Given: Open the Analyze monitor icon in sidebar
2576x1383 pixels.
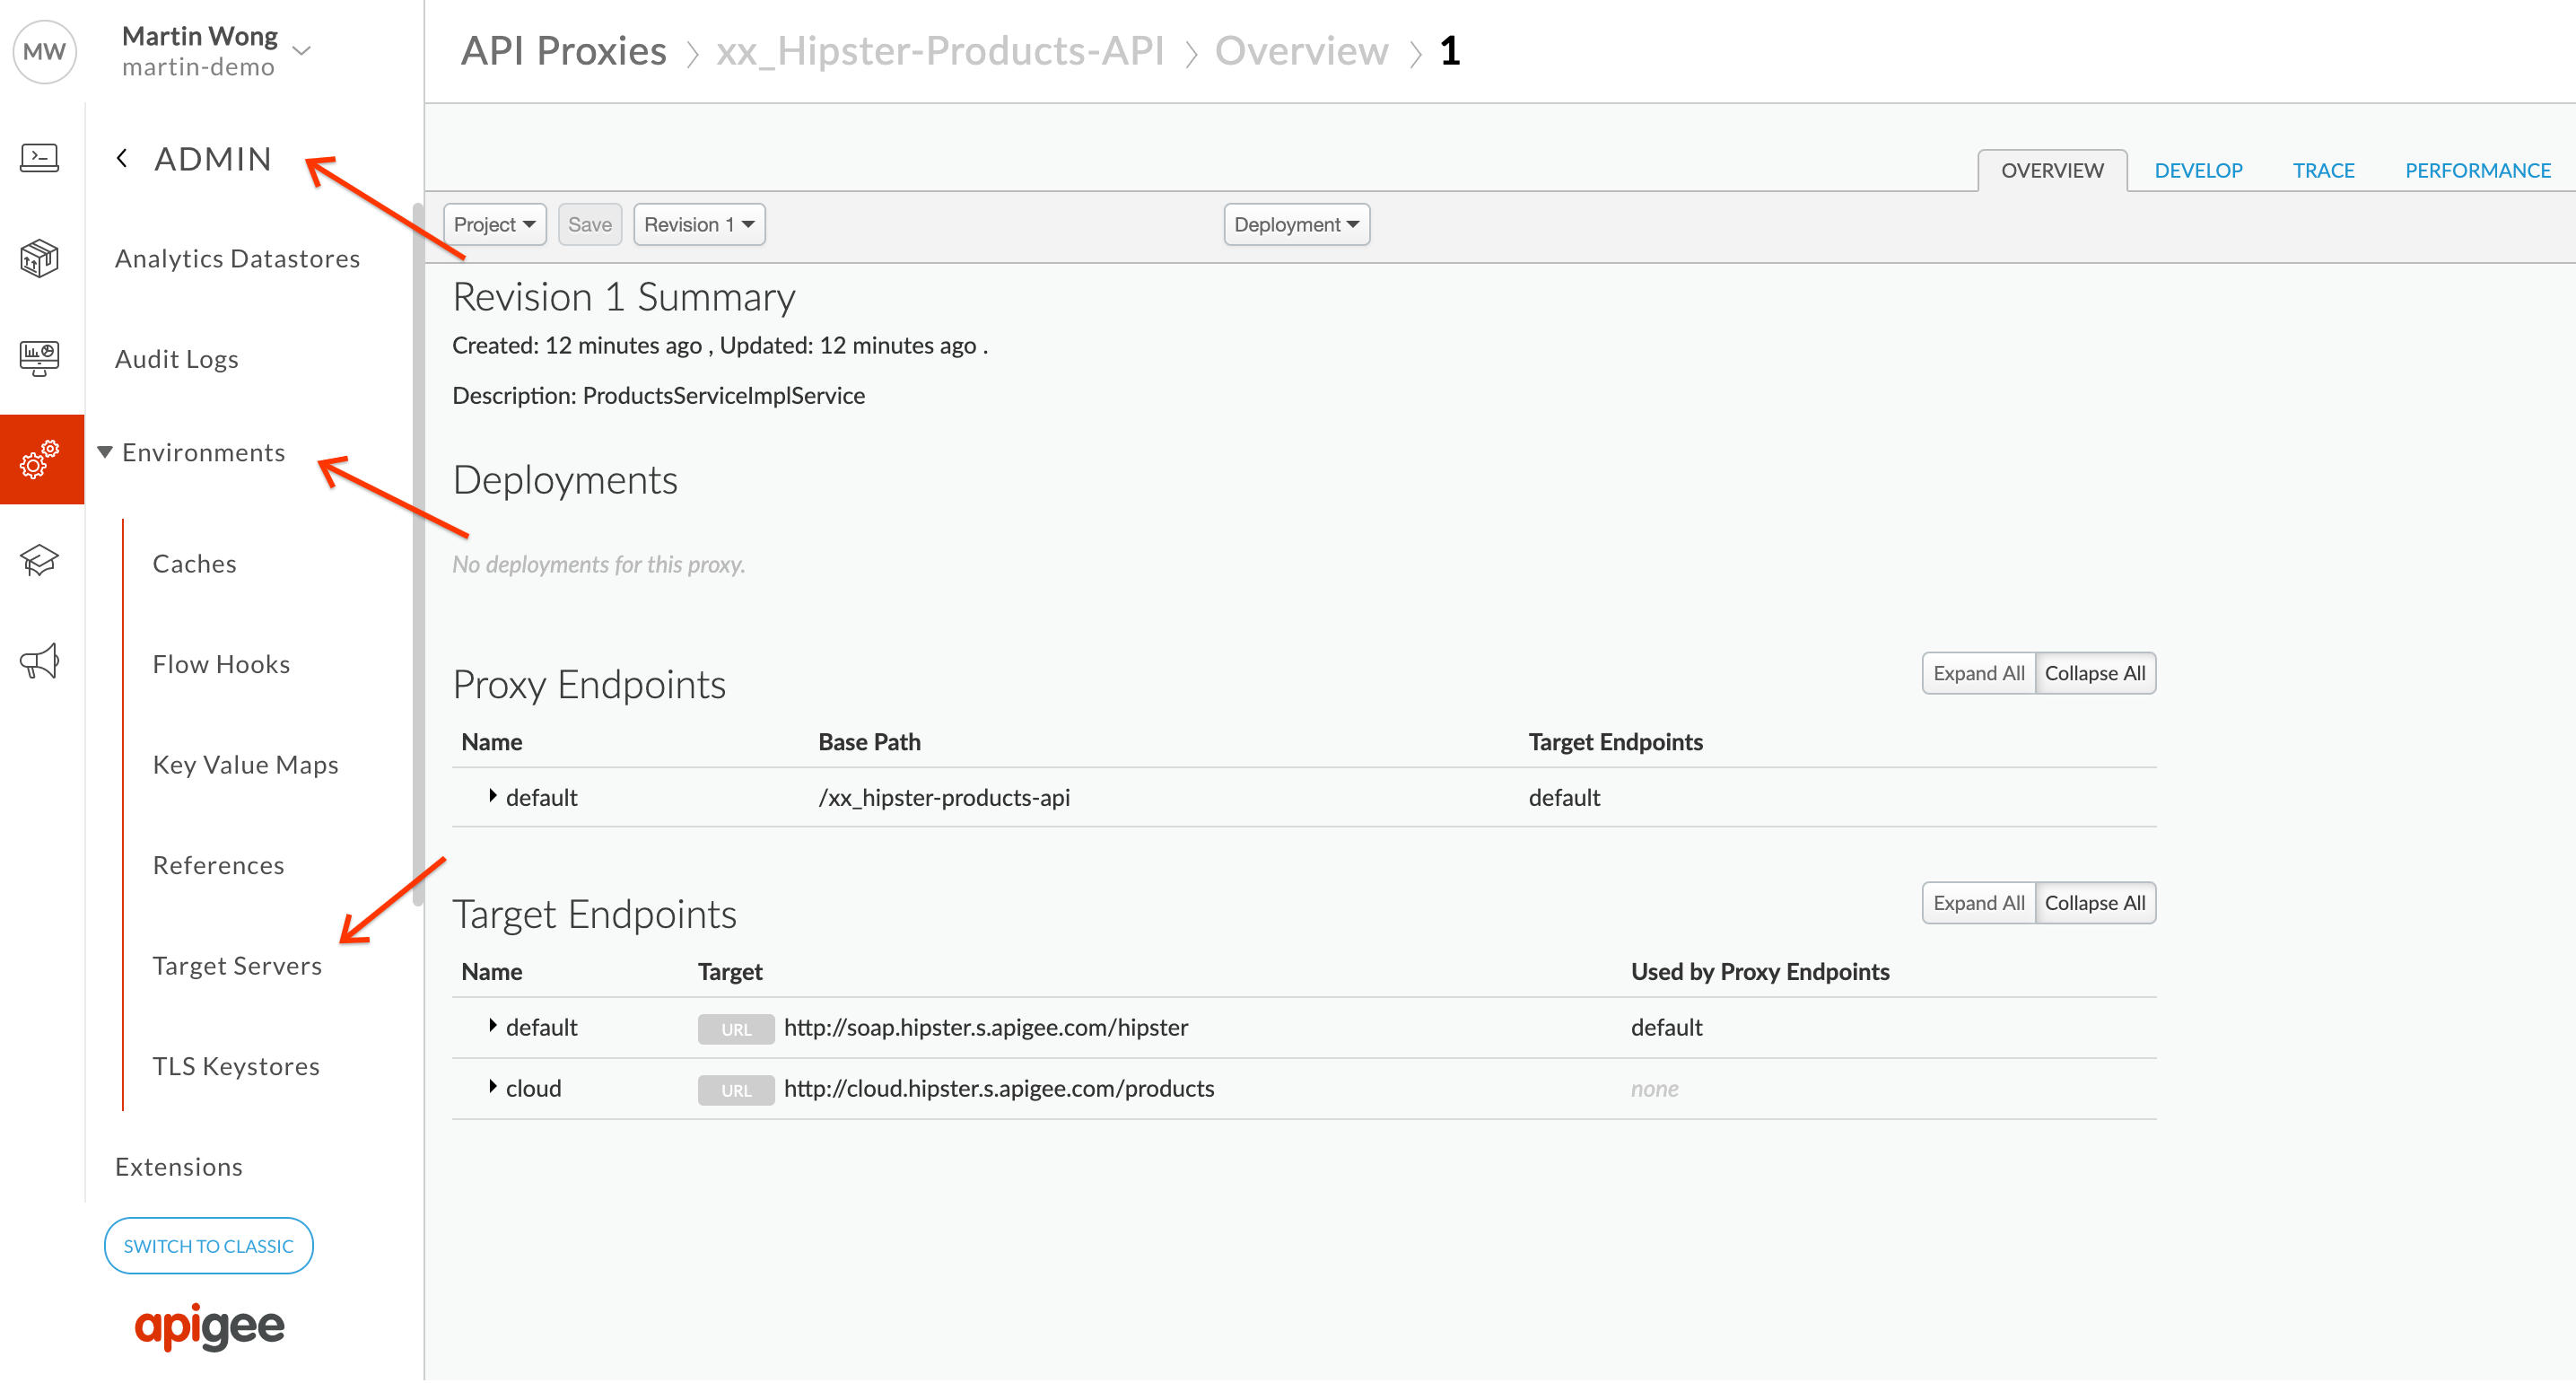Looking at the screenshot, I should tap(40, 358).
